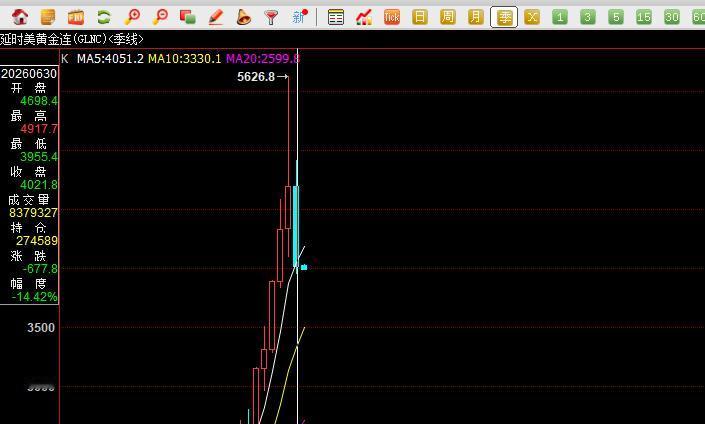Click the K label before MA5

point(65,58)
